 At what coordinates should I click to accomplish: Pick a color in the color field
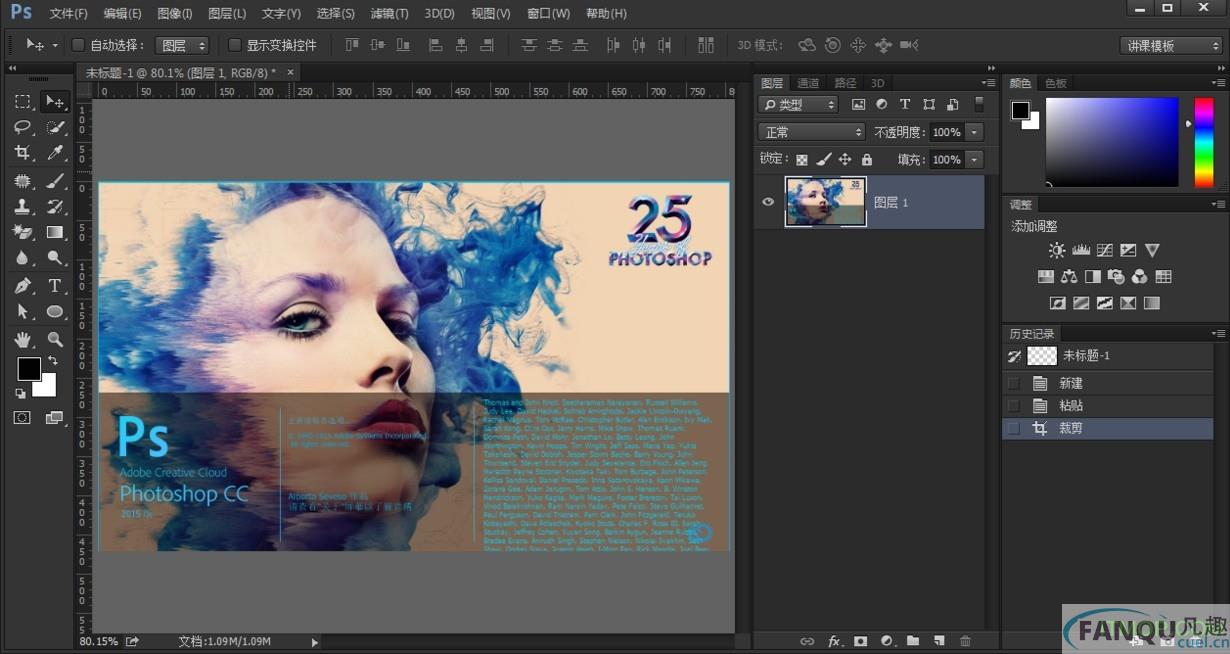1112,142
